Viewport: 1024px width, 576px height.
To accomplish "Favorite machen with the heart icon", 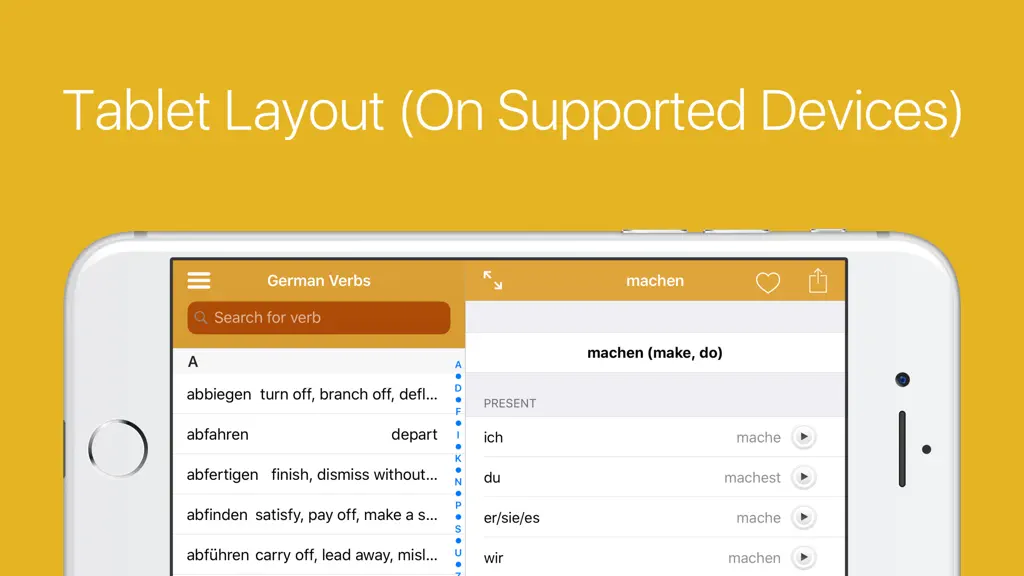I will (x=768, y=282).
